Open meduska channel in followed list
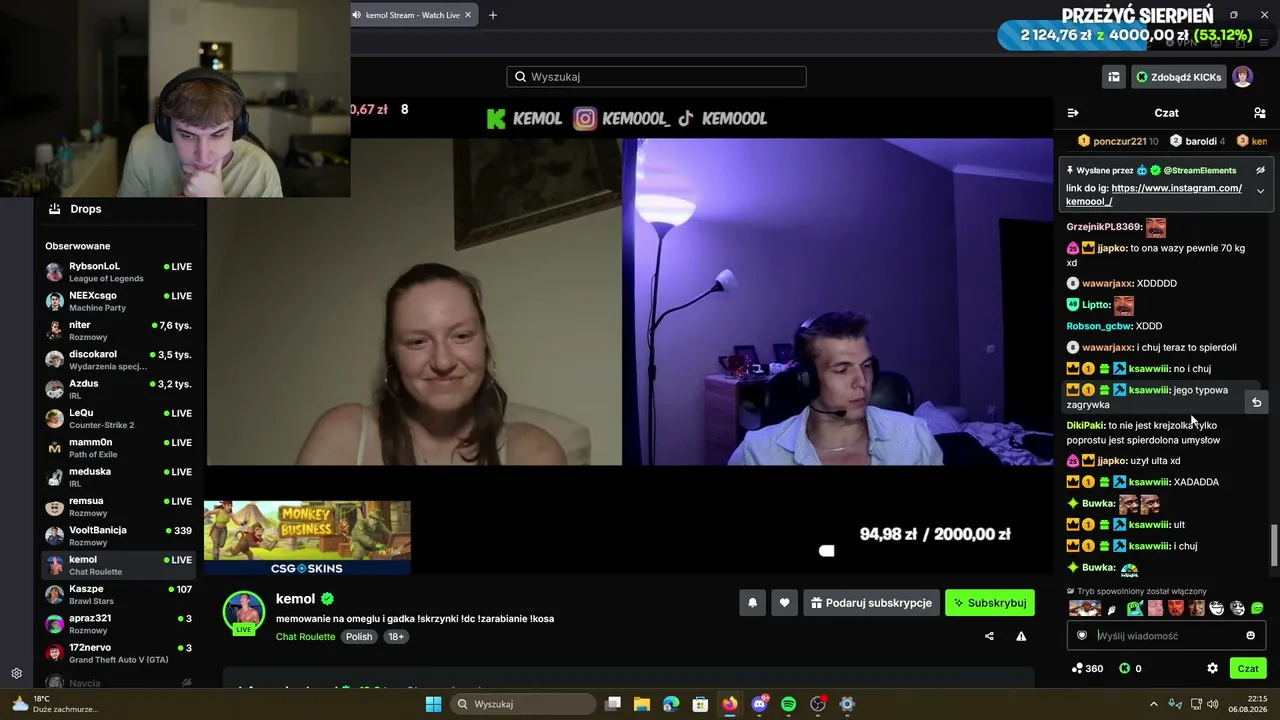Image resolution: width=1280 pixels, height=720 pixels. pyautogui.click(x=118, y=477)
